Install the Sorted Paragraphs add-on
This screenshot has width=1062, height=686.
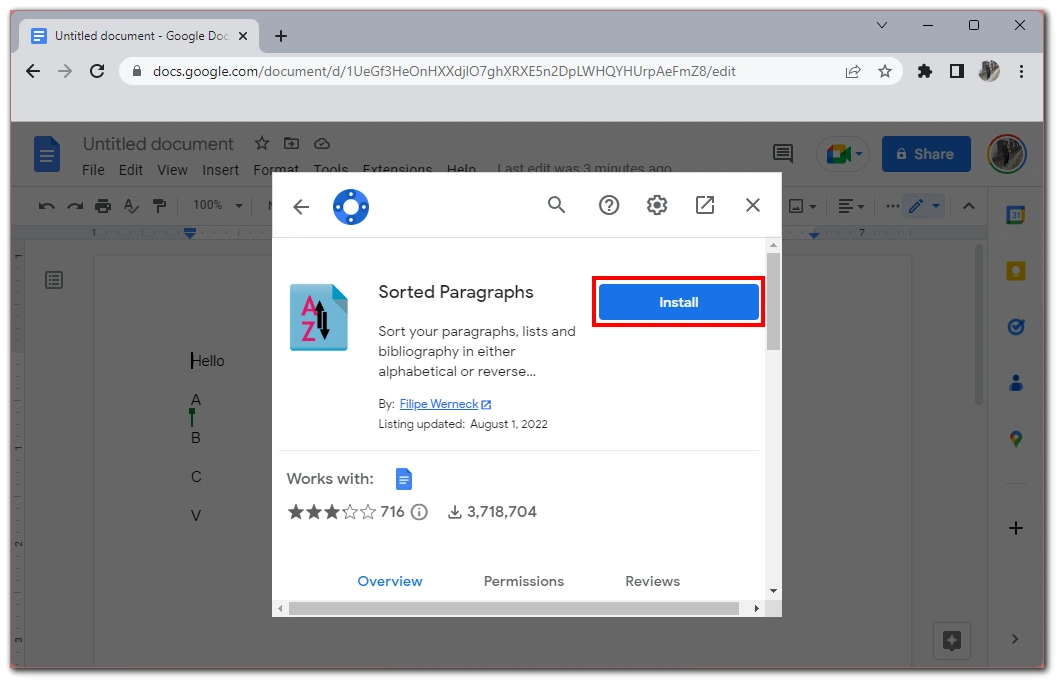pyautogui.click(x=678, y=302)
